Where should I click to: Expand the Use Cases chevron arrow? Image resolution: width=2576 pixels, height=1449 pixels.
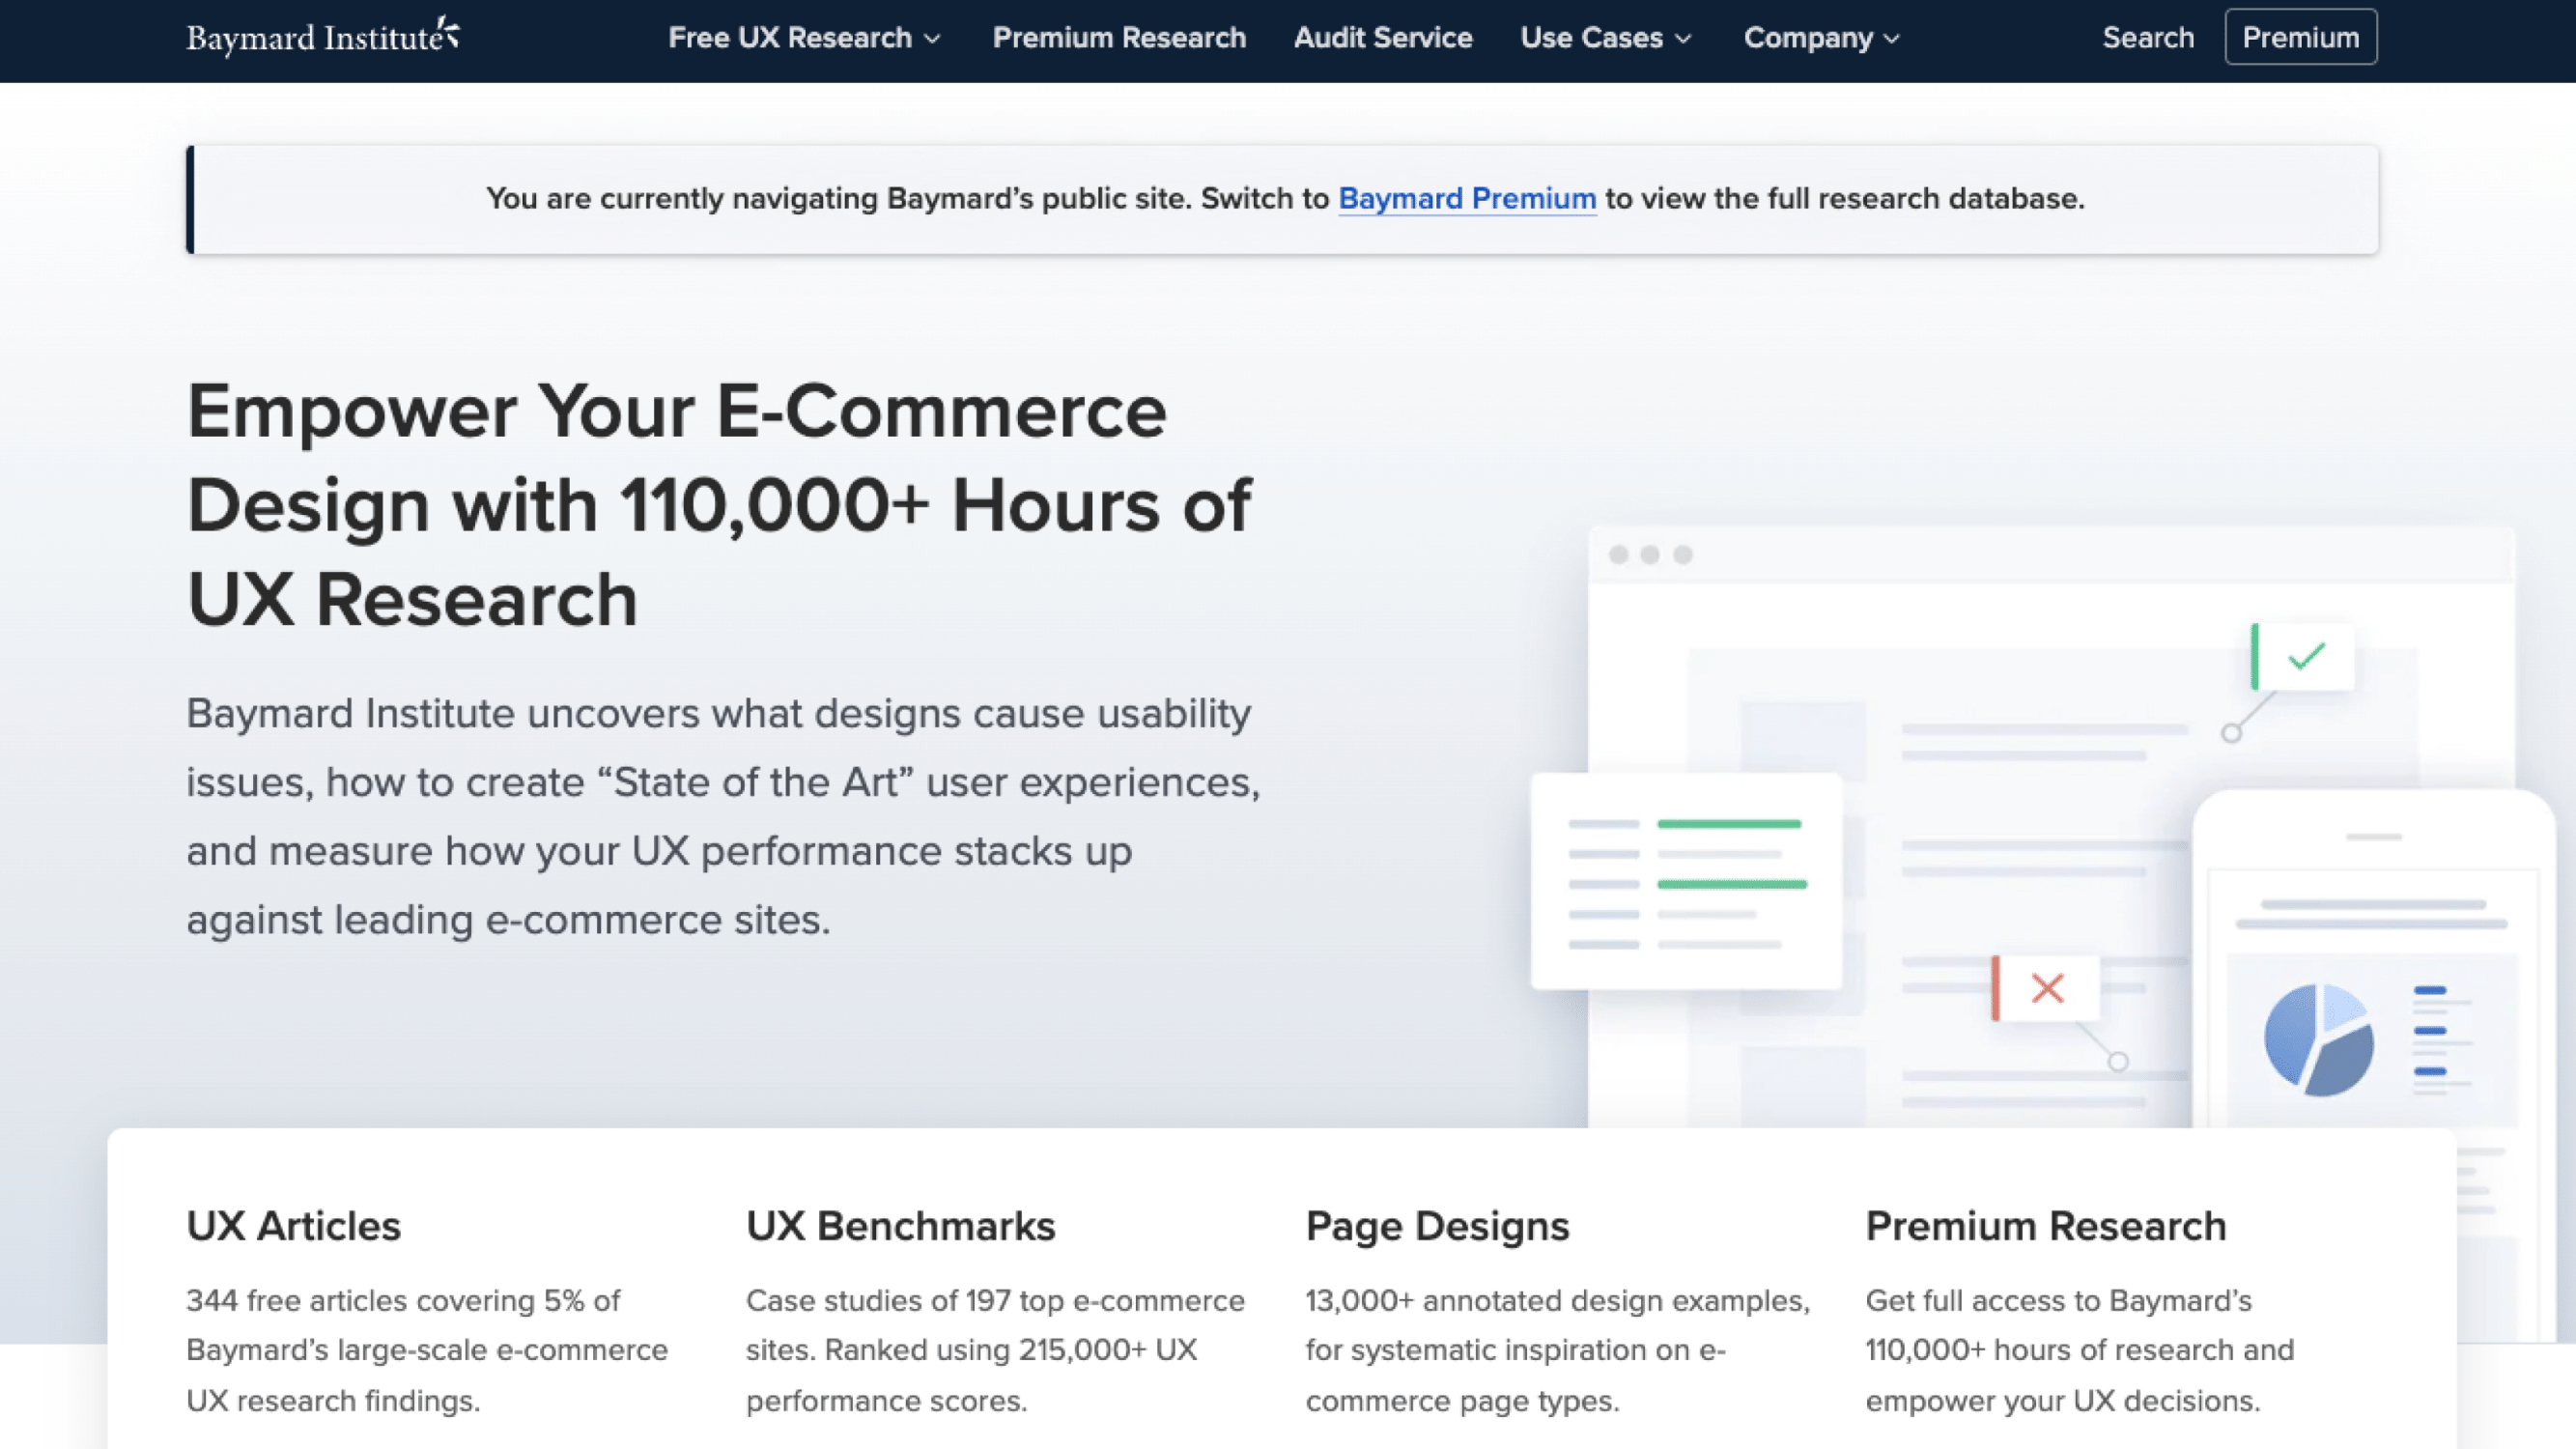(1684, 39)
